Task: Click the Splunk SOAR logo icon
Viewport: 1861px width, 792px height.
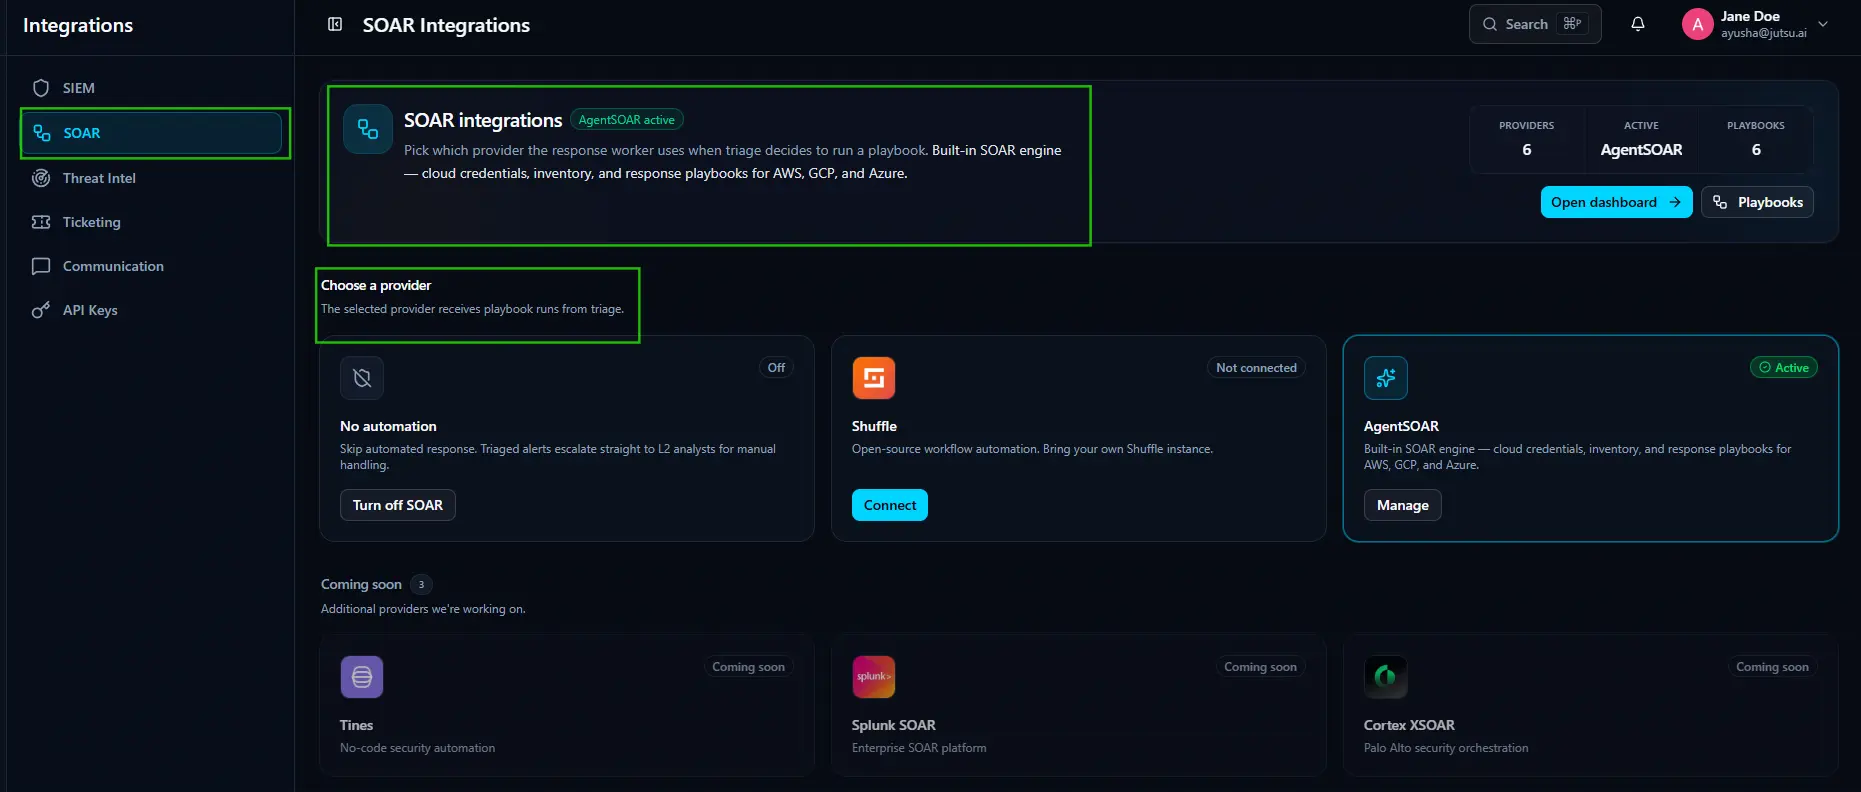Action: click(874, 677)
